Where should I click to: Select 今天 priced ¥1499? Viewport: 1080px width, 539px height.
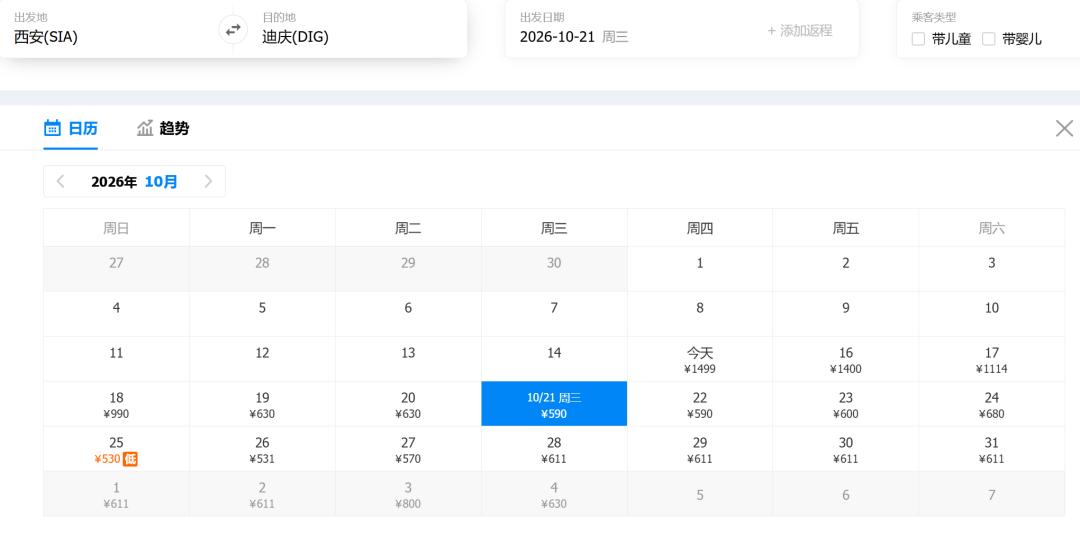[x=700, y=359]
